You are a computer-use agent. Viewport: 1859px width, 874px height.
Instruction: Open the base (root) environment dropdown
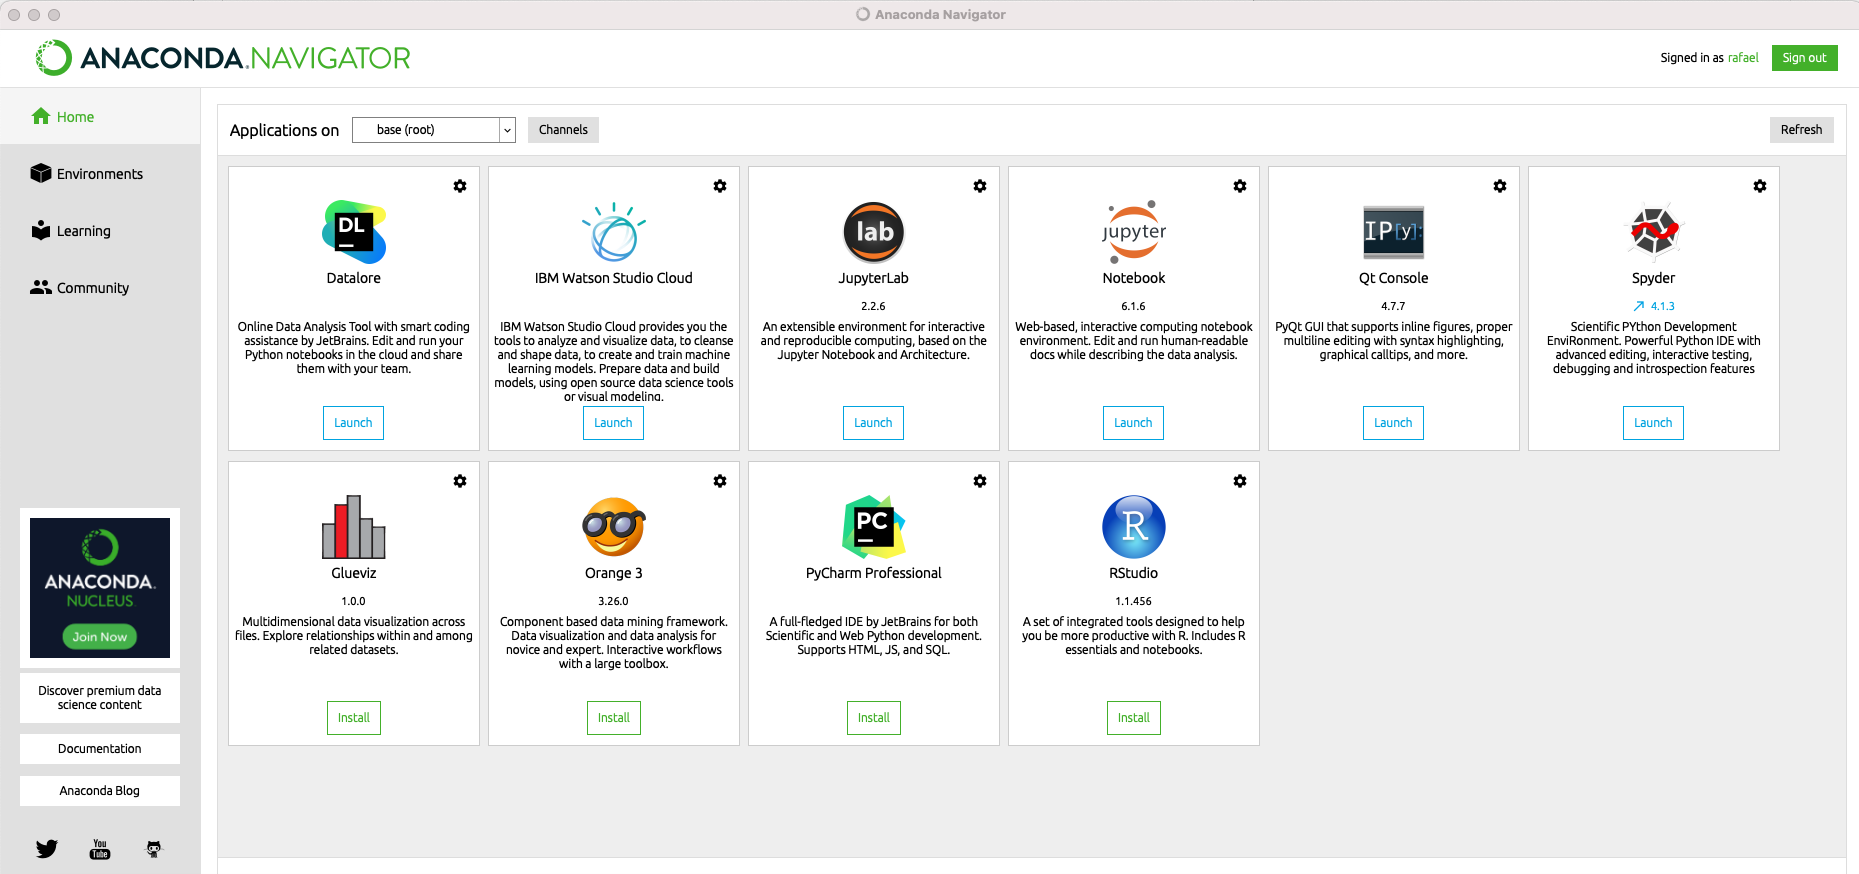pyautogui.click(x=434, y=130)
